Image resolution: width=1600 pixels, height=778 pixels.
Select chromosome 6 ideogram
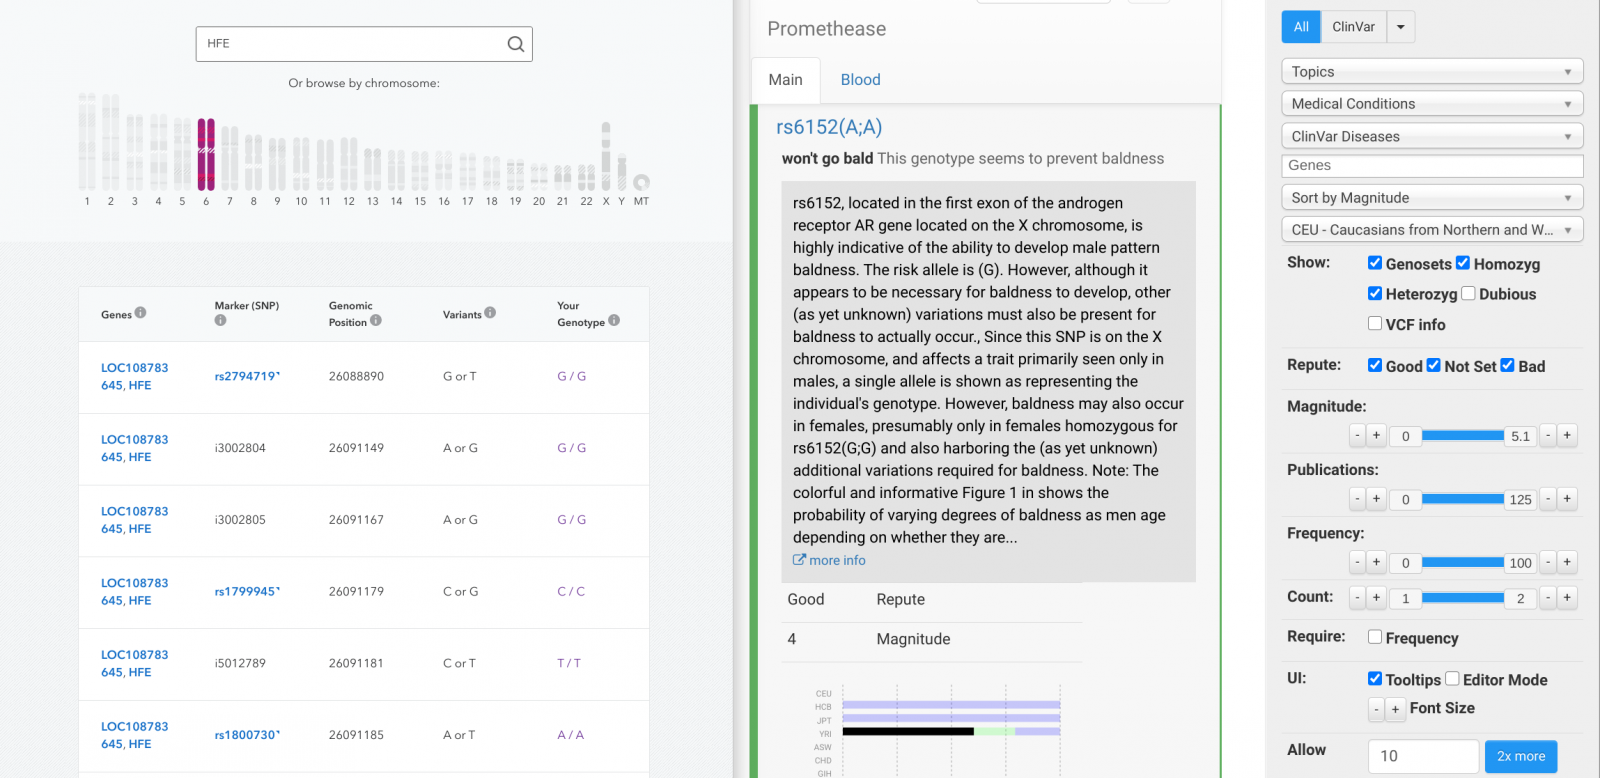206,154
